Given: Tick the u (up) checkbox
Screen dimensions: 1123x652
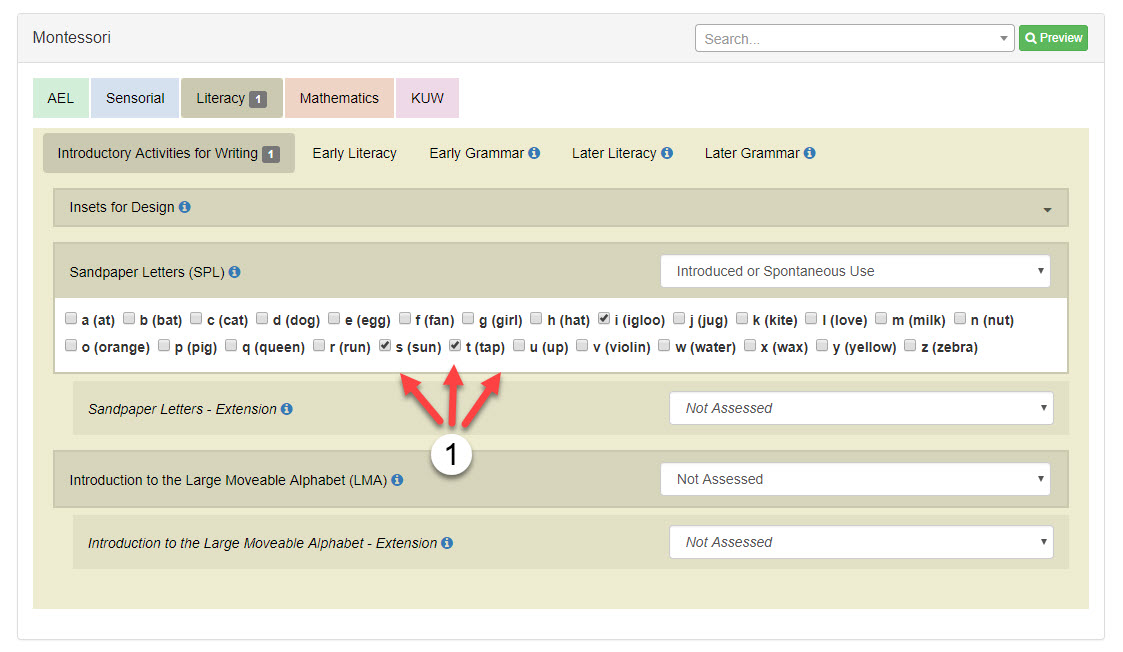Looking at the screenshot, I should coord(519,345).
